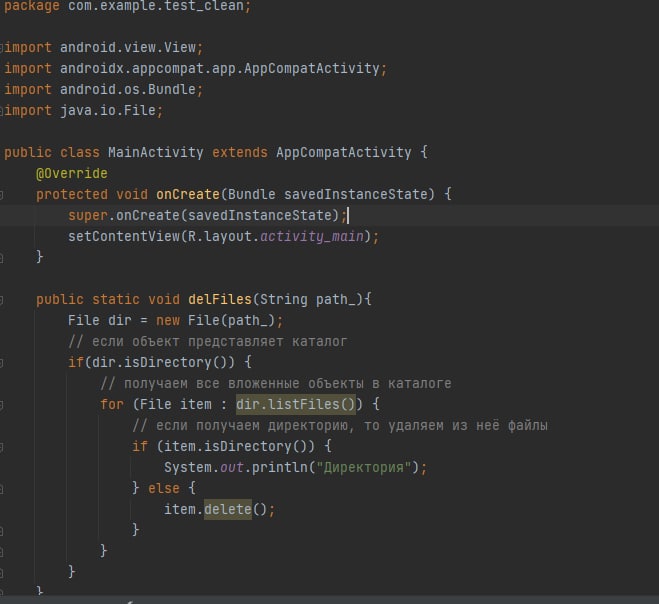Click the delFiles method name
Image resolution: width=659 pixels, height=604 pixels.
(x=219, y=299)
